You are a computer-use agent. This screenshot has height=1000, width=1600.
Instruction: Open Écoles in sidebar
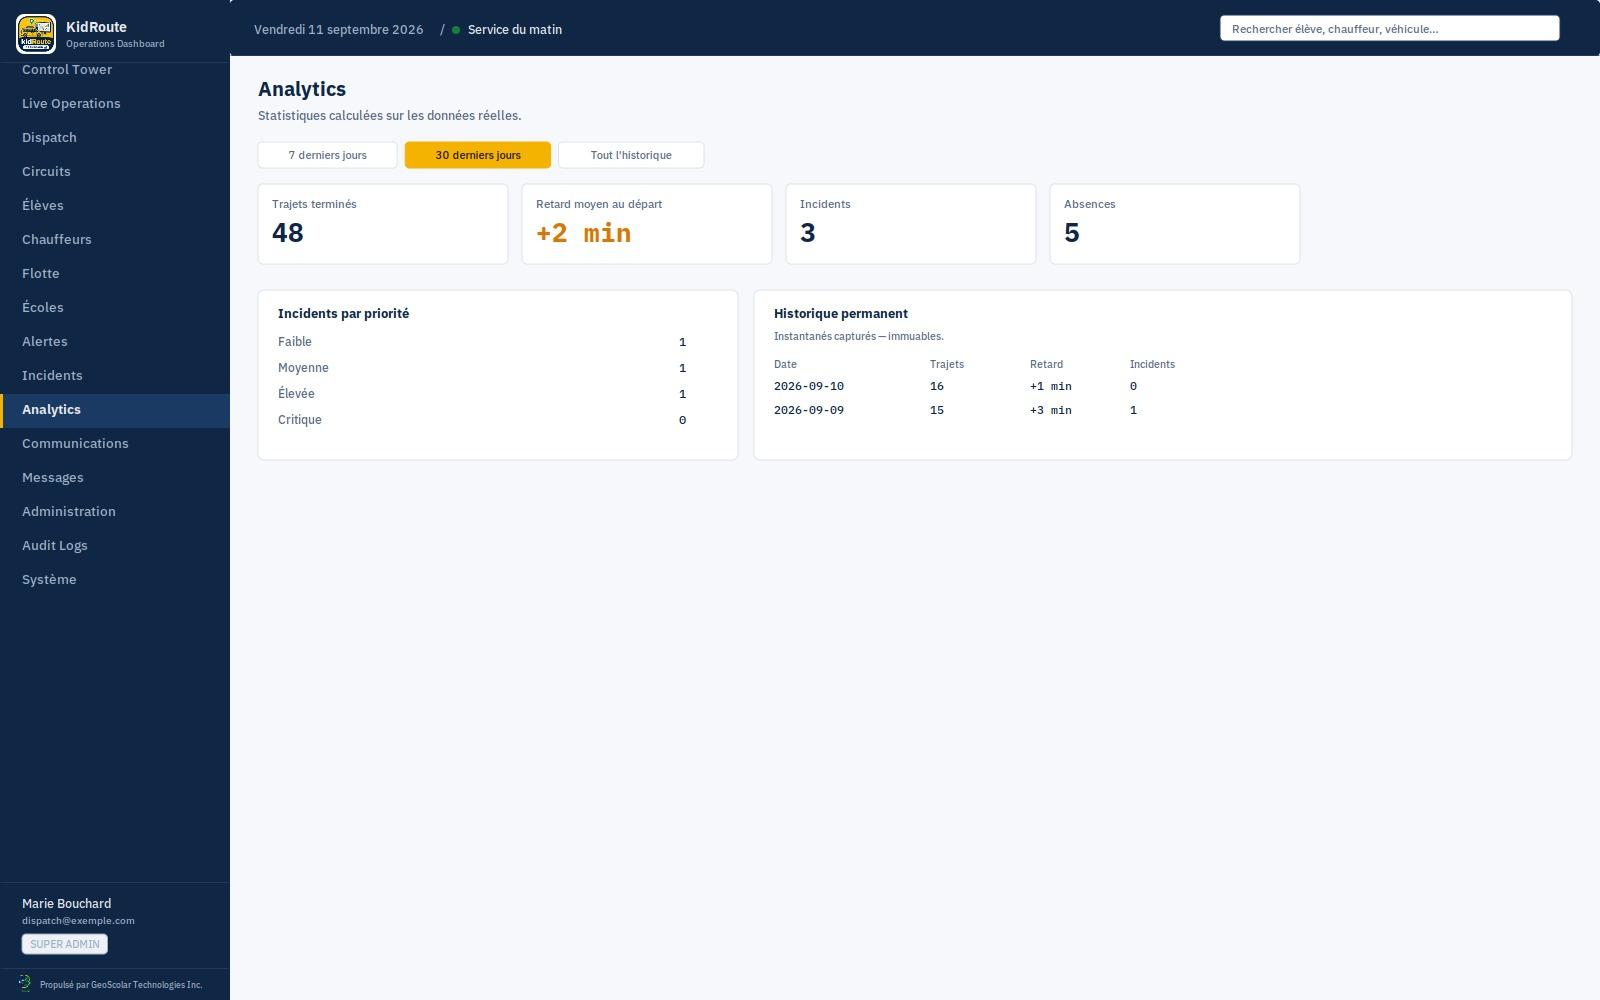click(115, 308)
